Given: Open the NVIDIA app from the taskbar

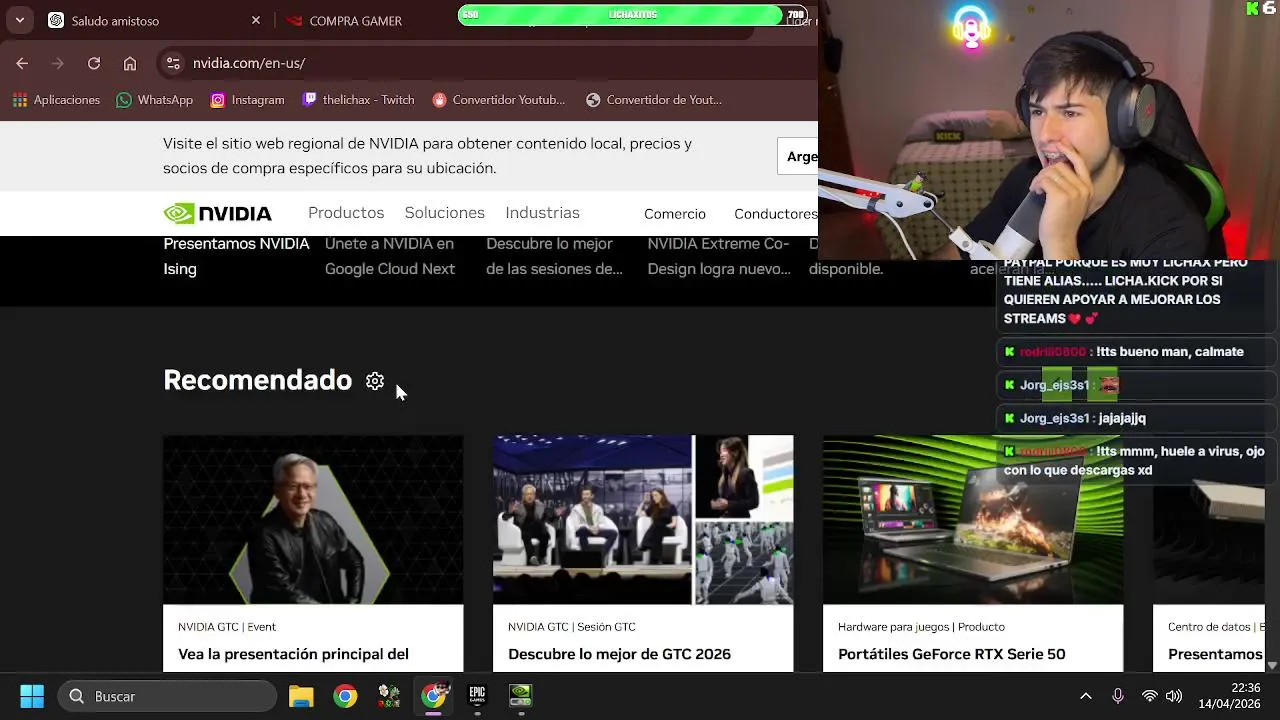Looking at the screenshot, I should pos(521,696).
